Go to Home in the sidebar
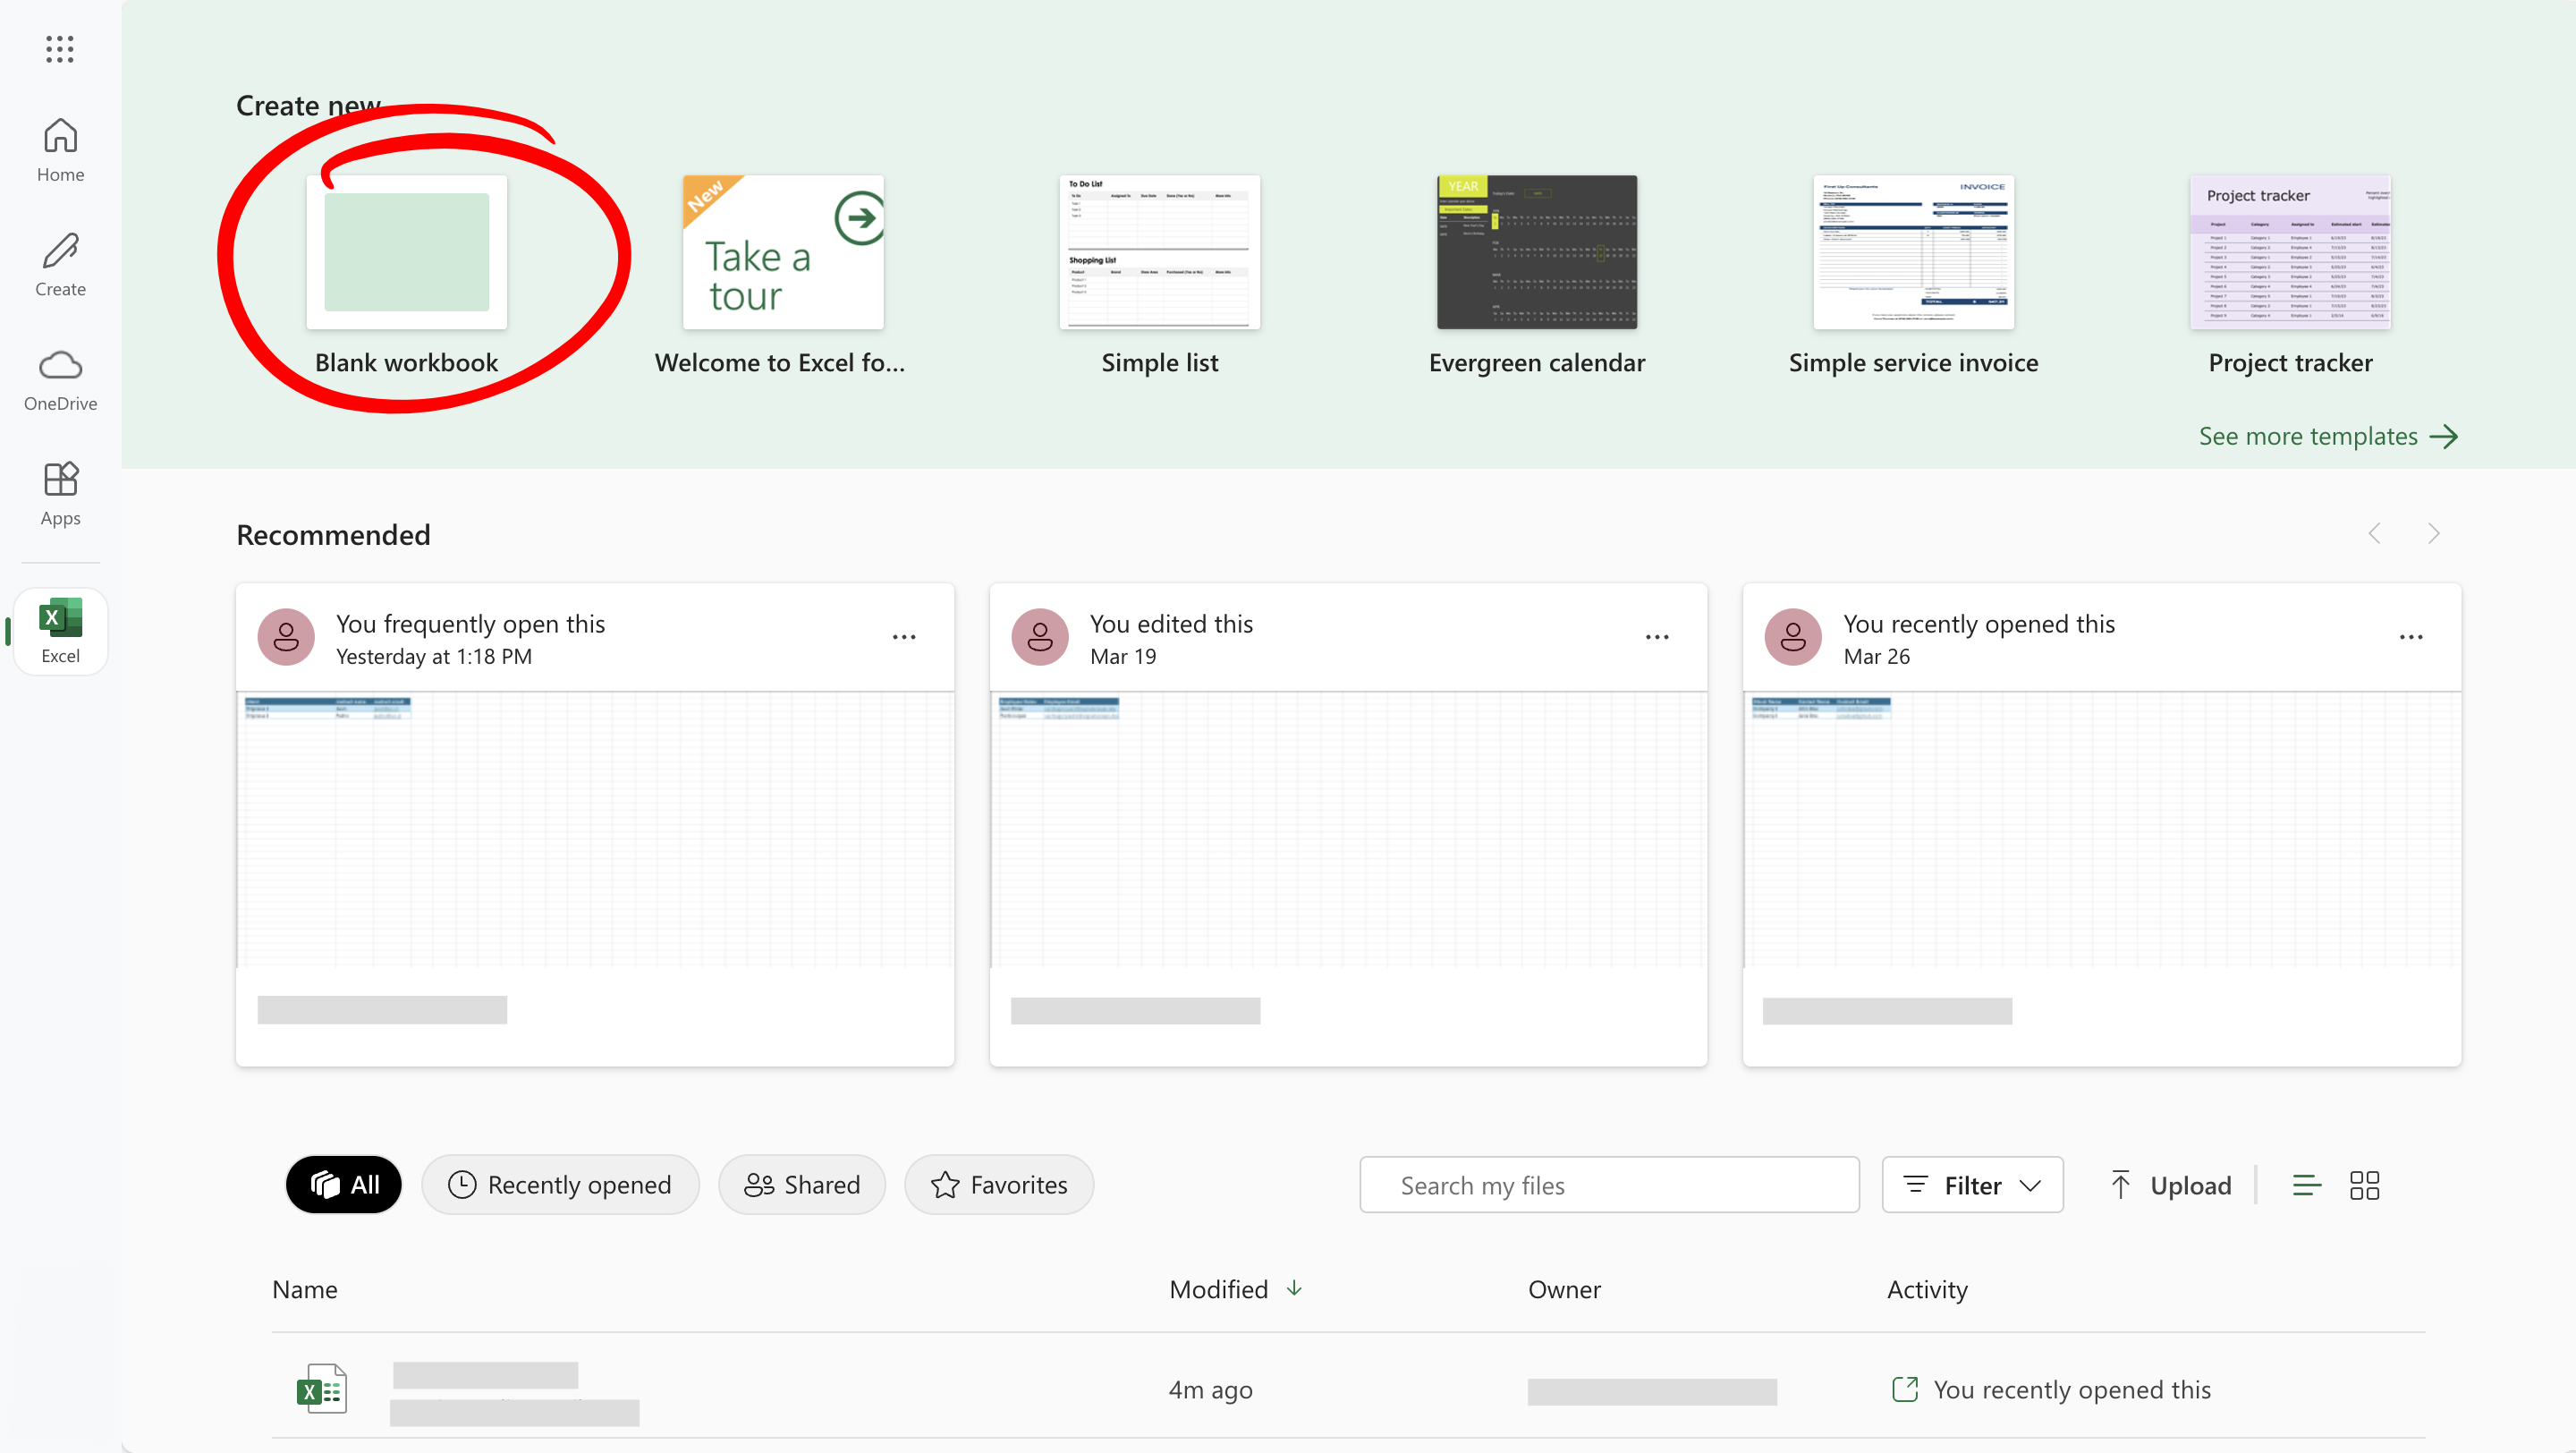The height and width of the screenshot is (1453, 2576). [60, 149]
